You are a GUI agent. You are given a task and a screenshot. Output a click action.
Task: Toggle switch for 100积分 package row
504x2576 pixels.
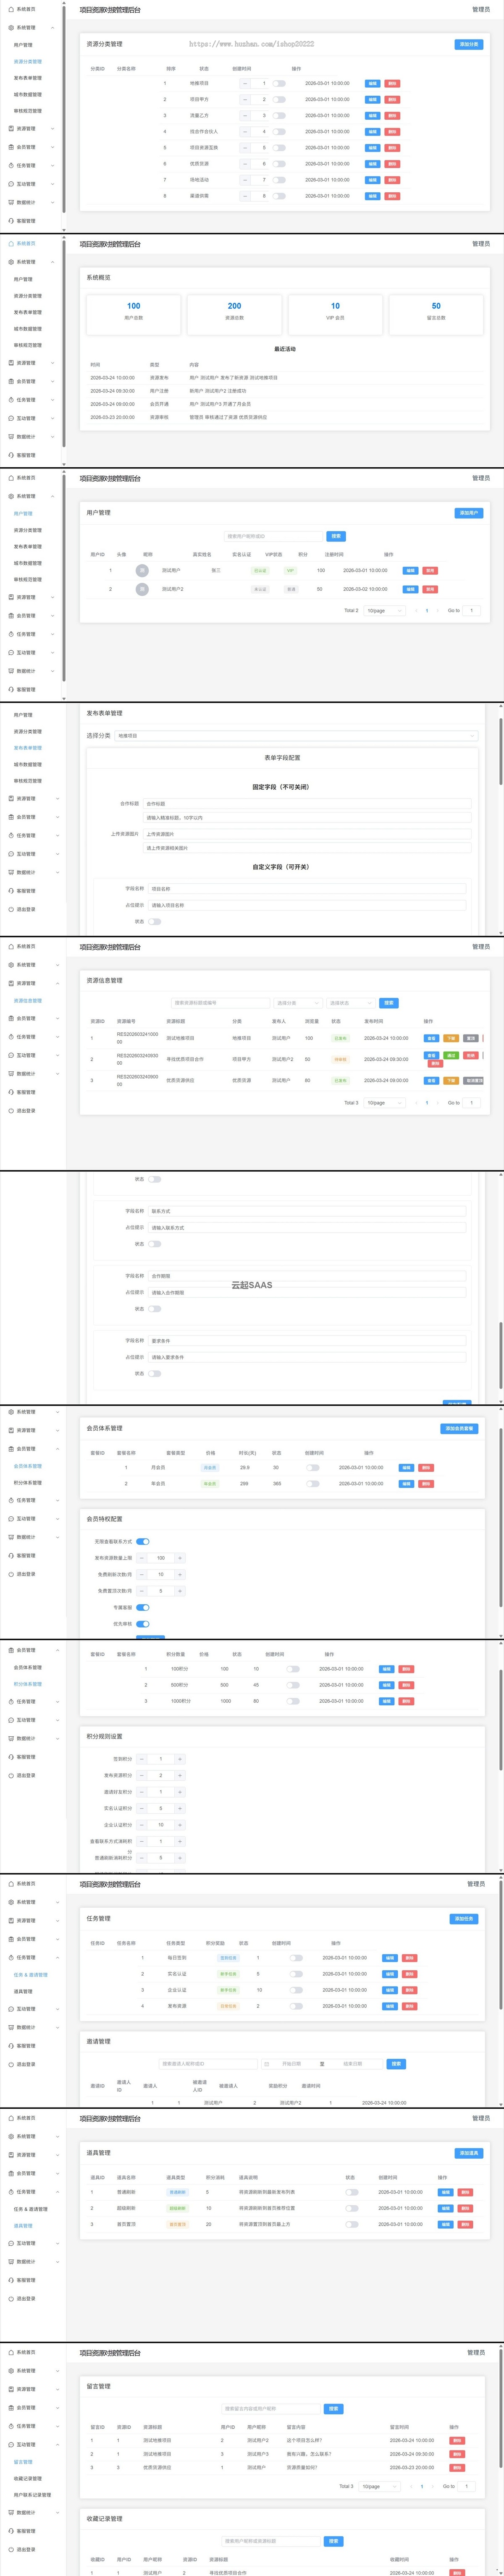[x=293, y=1669]
